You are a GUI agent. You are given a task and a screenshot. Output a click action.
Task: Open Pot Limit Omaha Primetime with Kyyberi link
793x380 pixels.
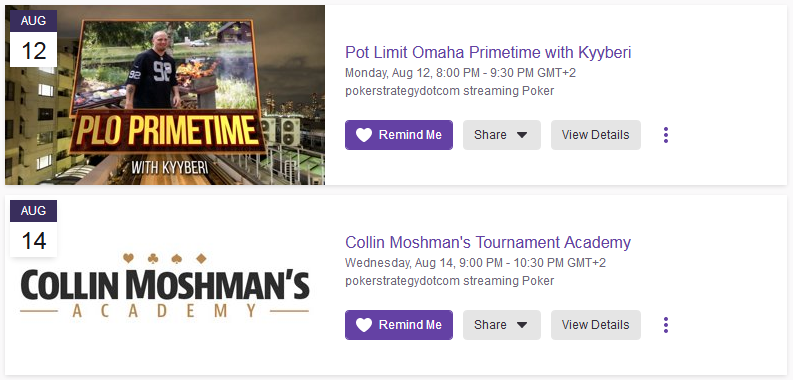point(488,52)
